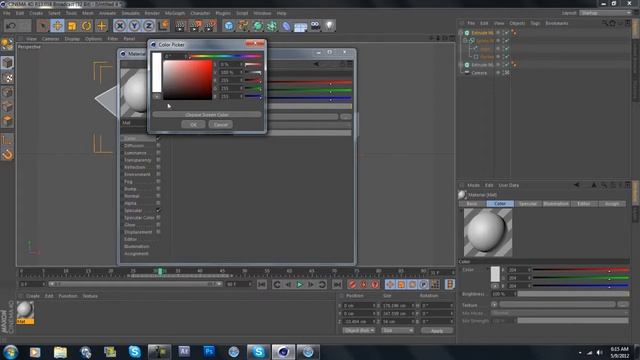
Task: Click the white color swatch in Attributes panel
Action: [495, 274]
